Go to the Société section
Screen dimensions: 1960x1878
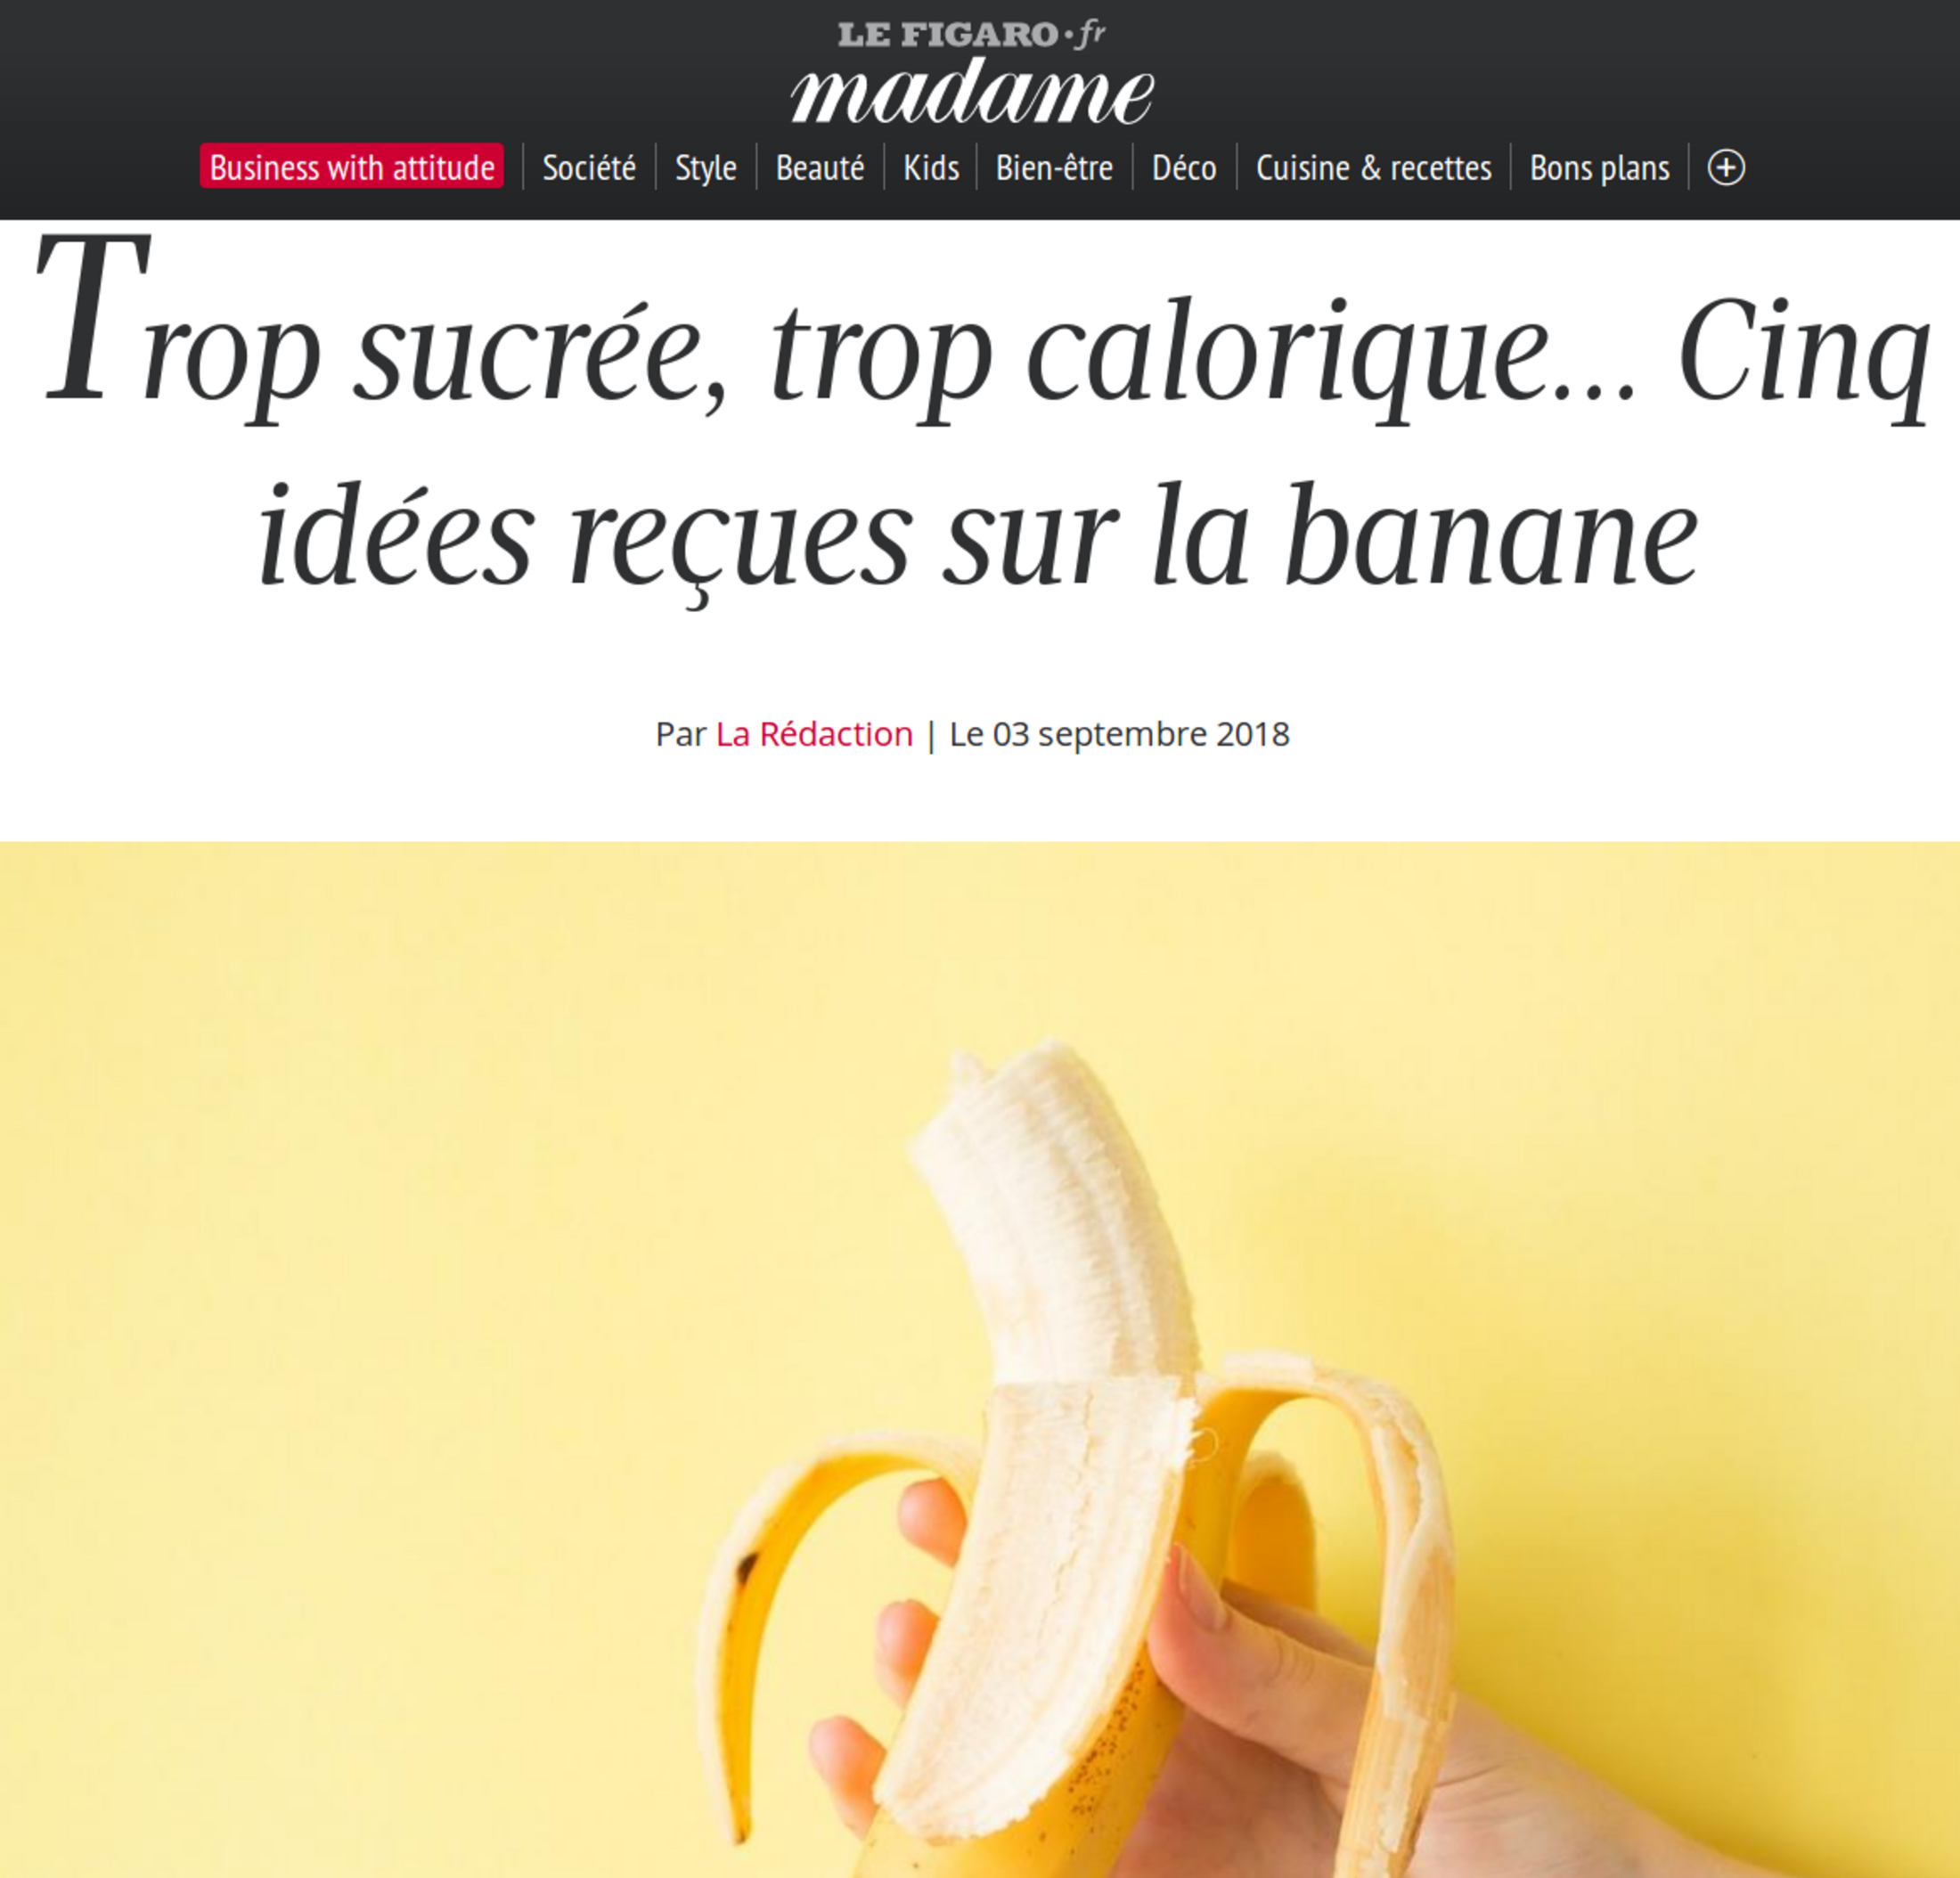click(589, 167)
